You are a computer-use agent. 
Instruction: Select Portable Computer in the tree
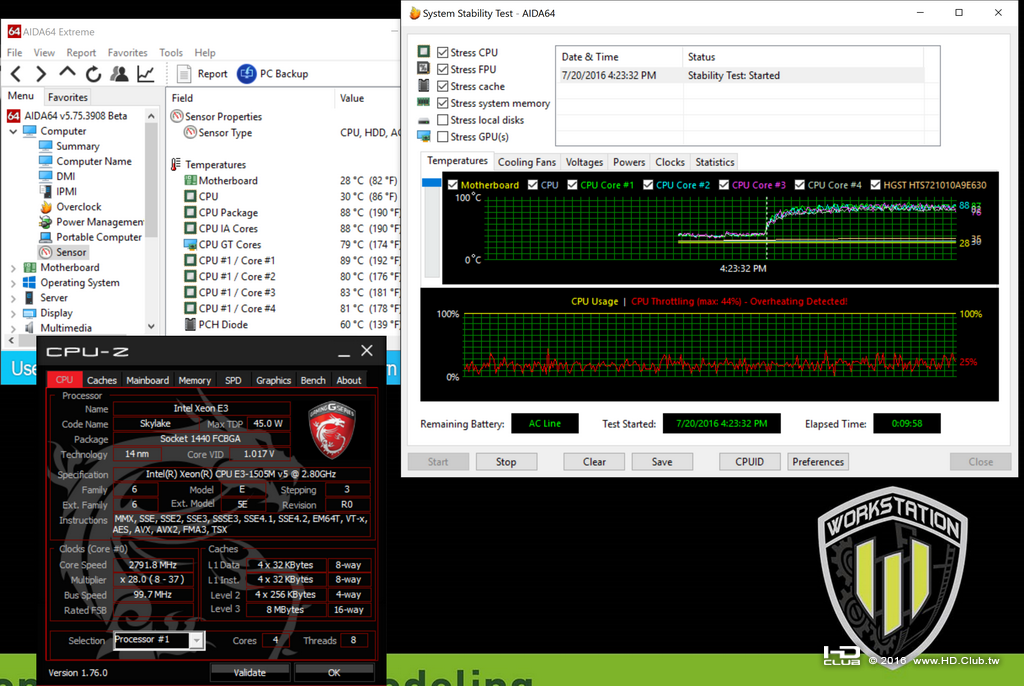coord(99,237)
